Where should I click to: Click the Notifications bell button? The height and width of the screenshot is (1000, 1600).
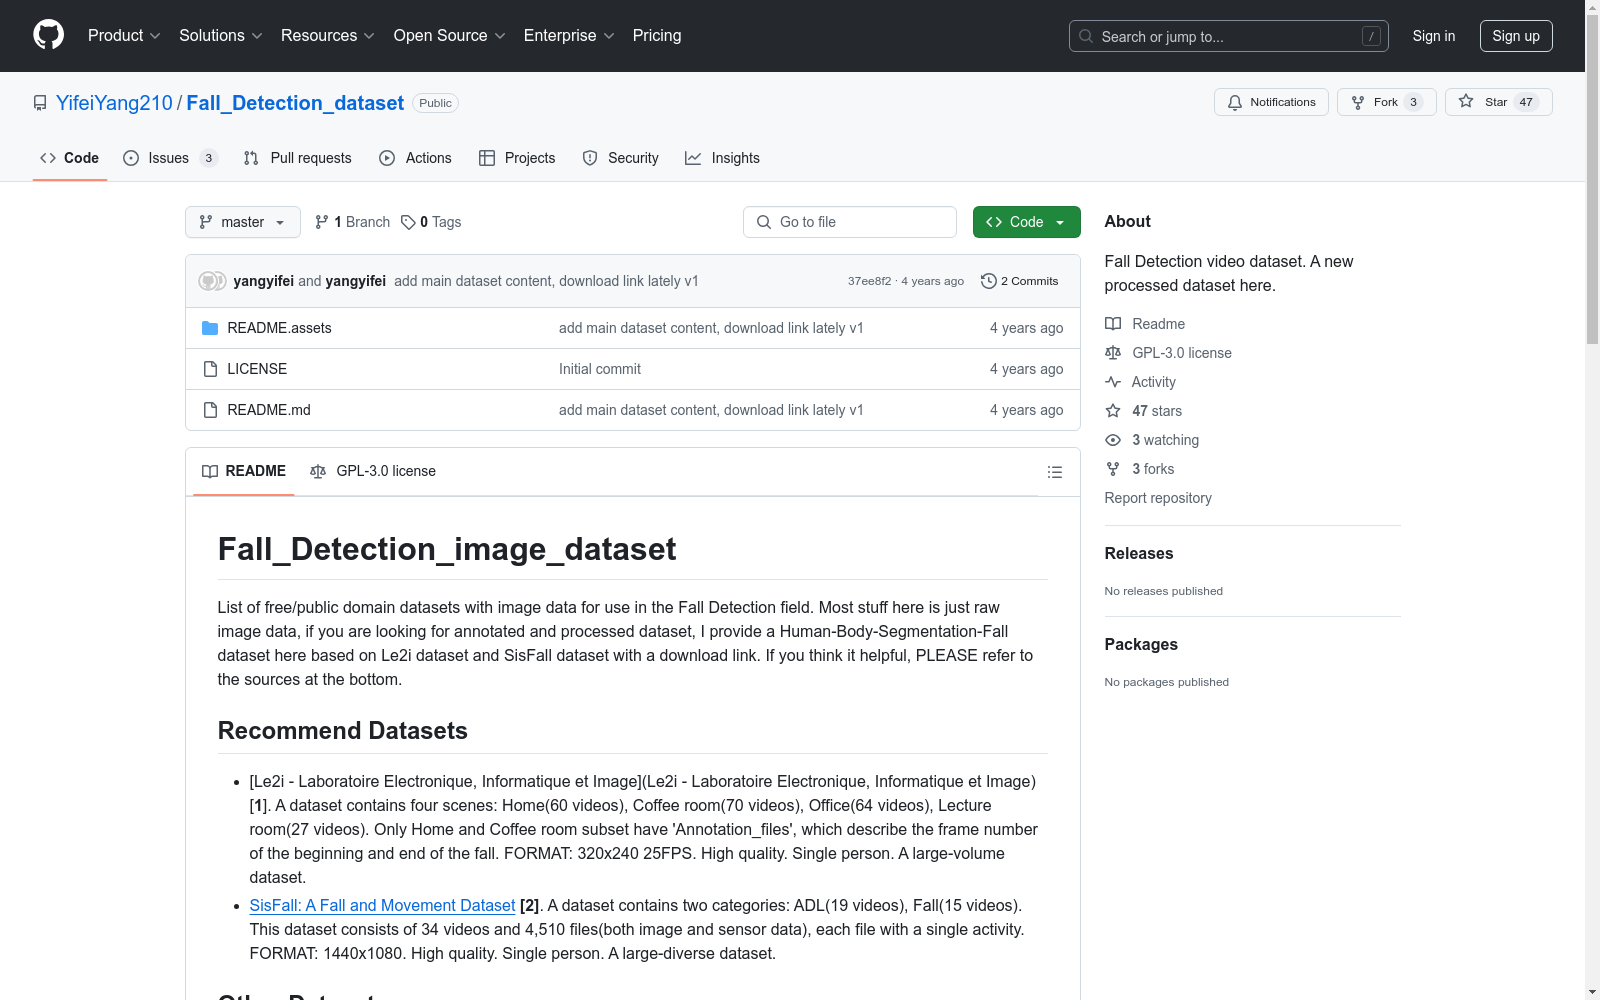1271,102
